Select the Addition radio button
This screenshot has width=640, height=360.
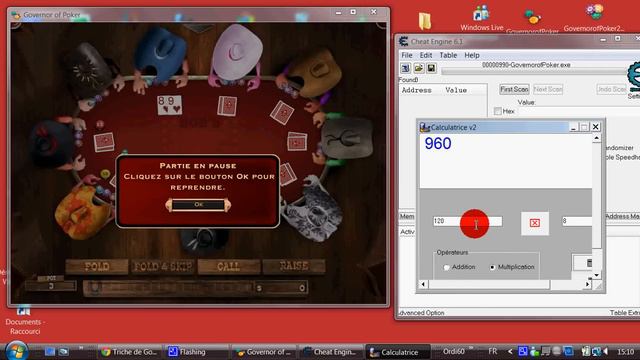[x=446, y=267]
